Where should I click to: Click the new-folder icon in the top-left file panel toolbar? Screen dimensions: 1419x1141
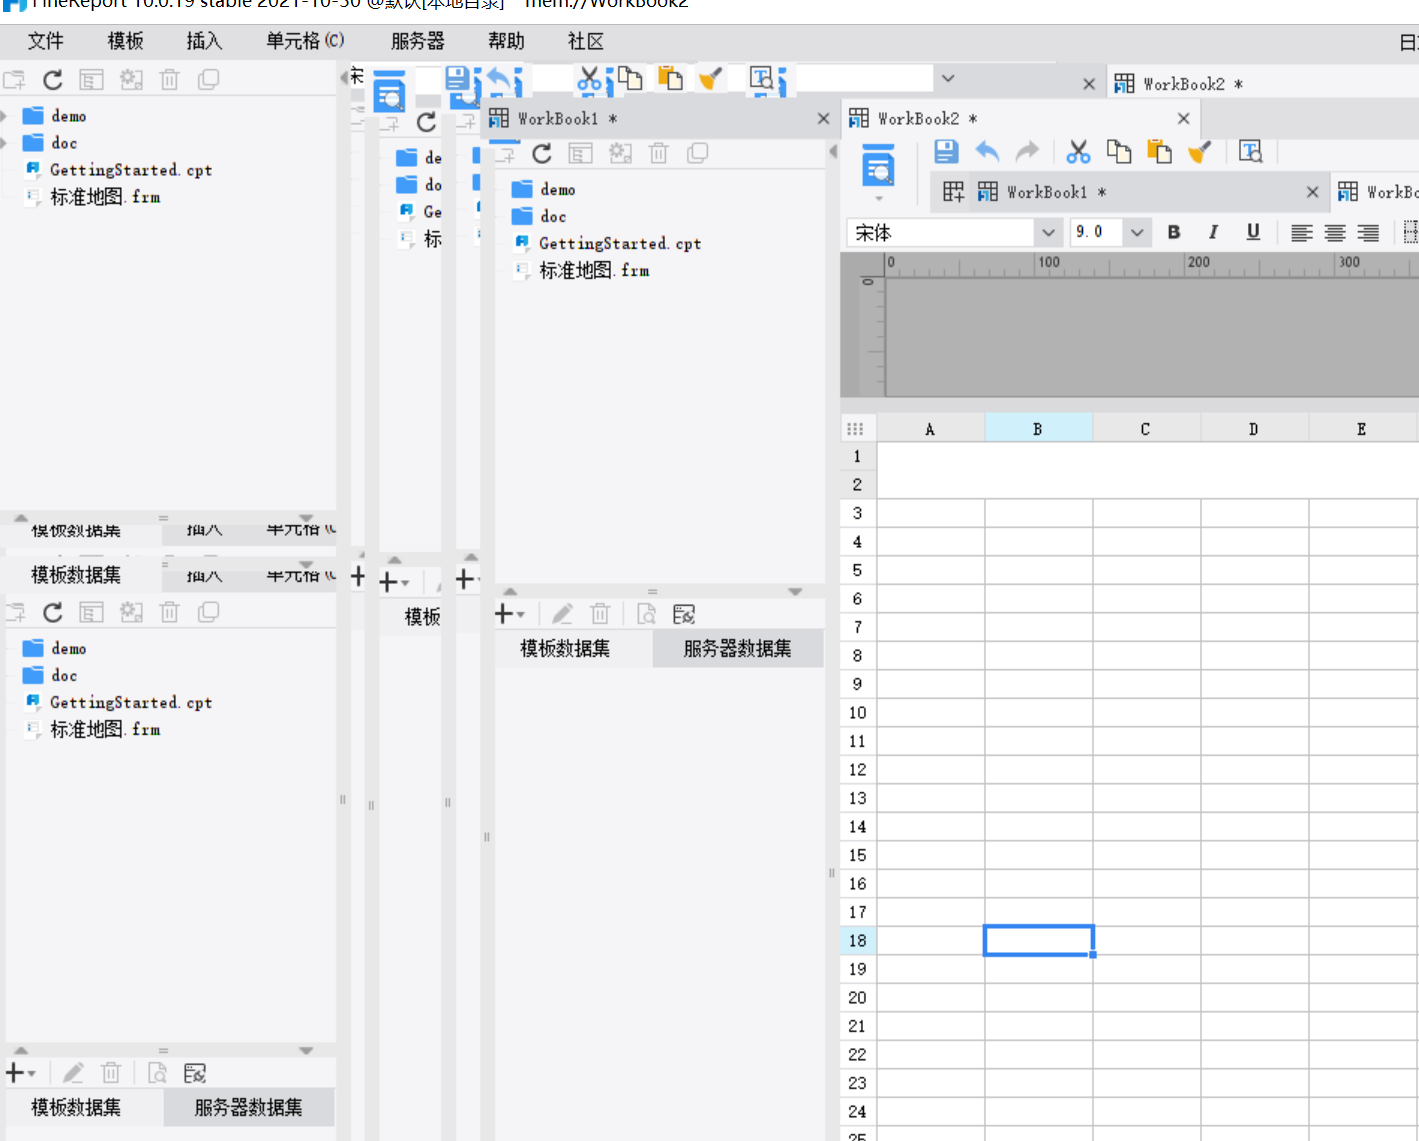[14, 80]
